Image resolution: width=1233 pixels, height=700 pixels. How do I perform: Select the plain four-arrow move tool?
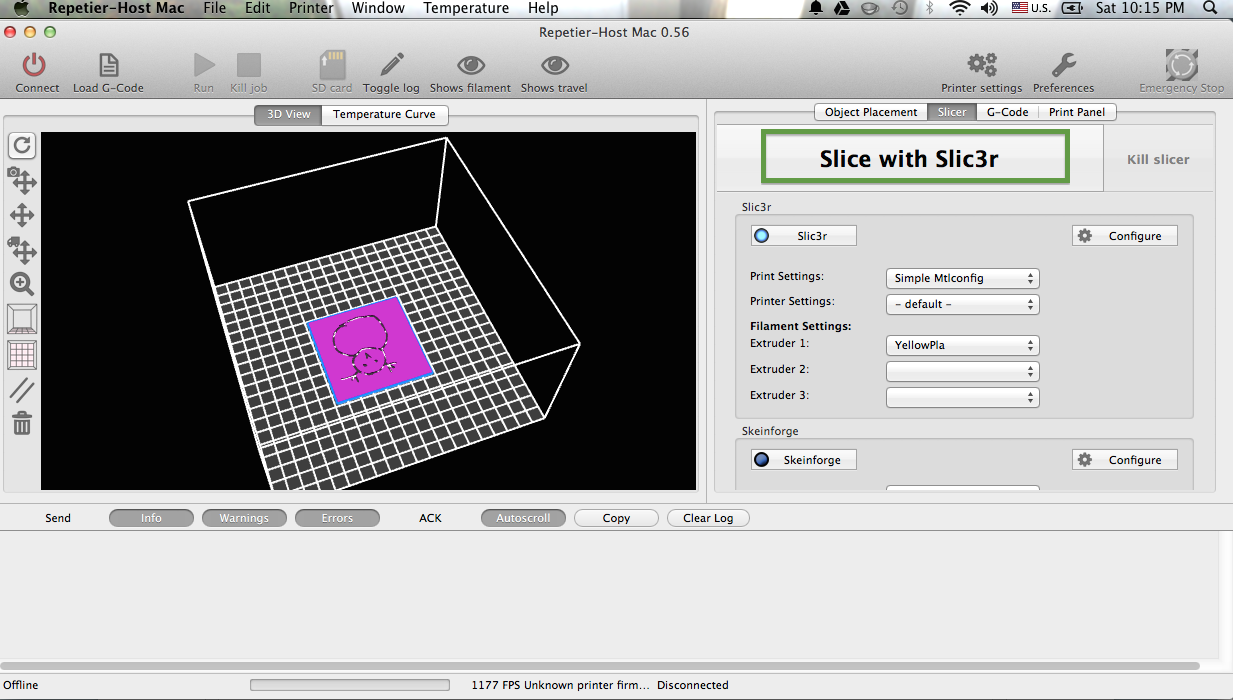point(22,215)
